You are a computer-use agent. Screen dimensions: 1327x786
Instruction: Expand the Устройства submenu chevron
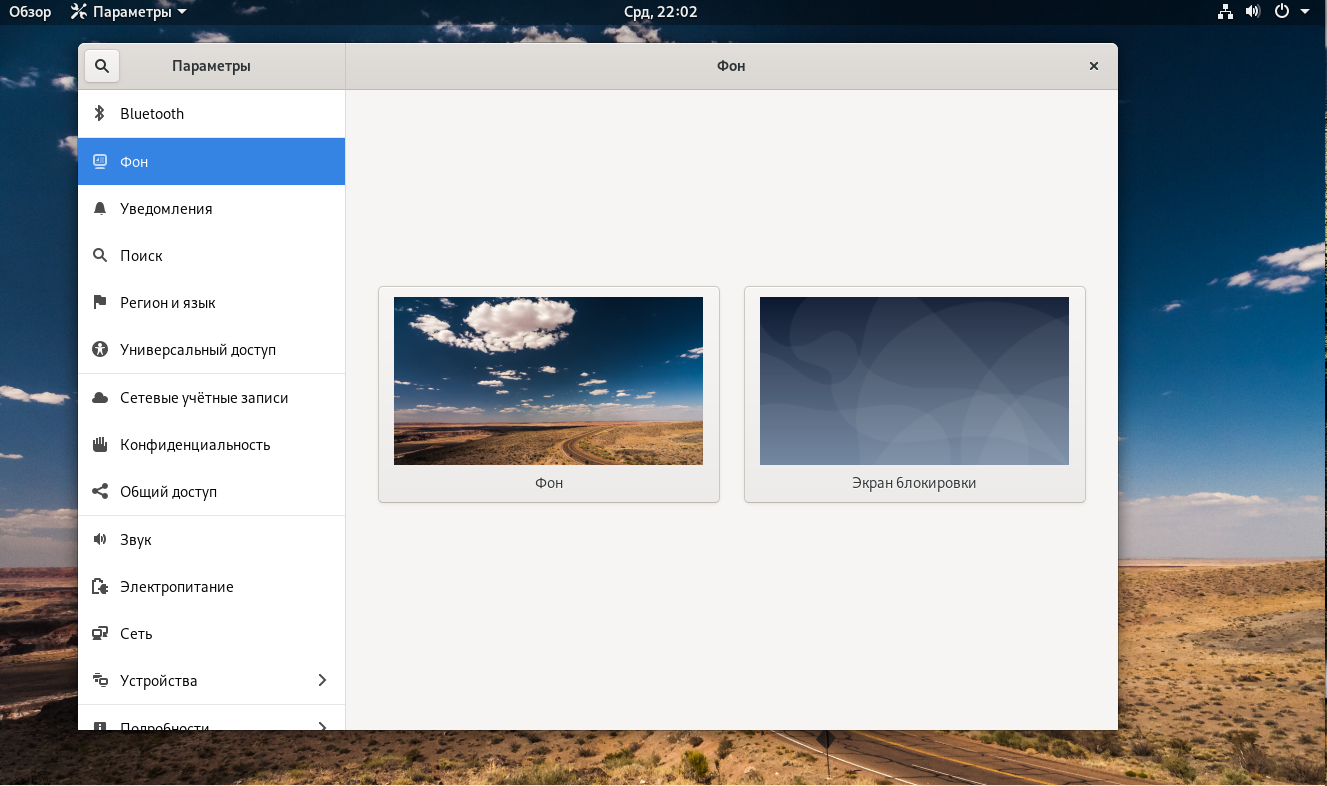[322, 680]
